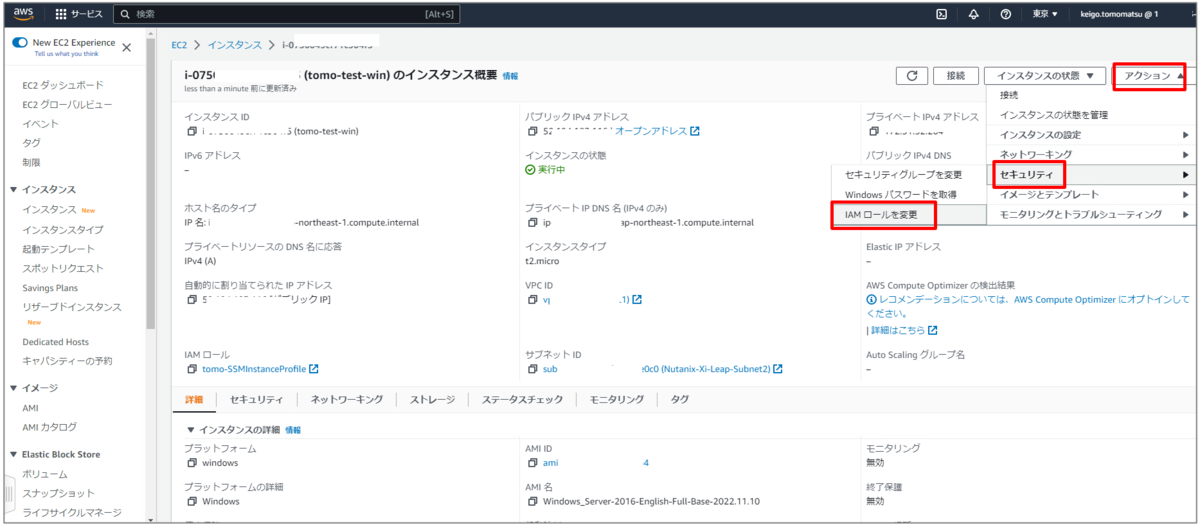Switch to the モニタリング tab

[x=616, y=400]
